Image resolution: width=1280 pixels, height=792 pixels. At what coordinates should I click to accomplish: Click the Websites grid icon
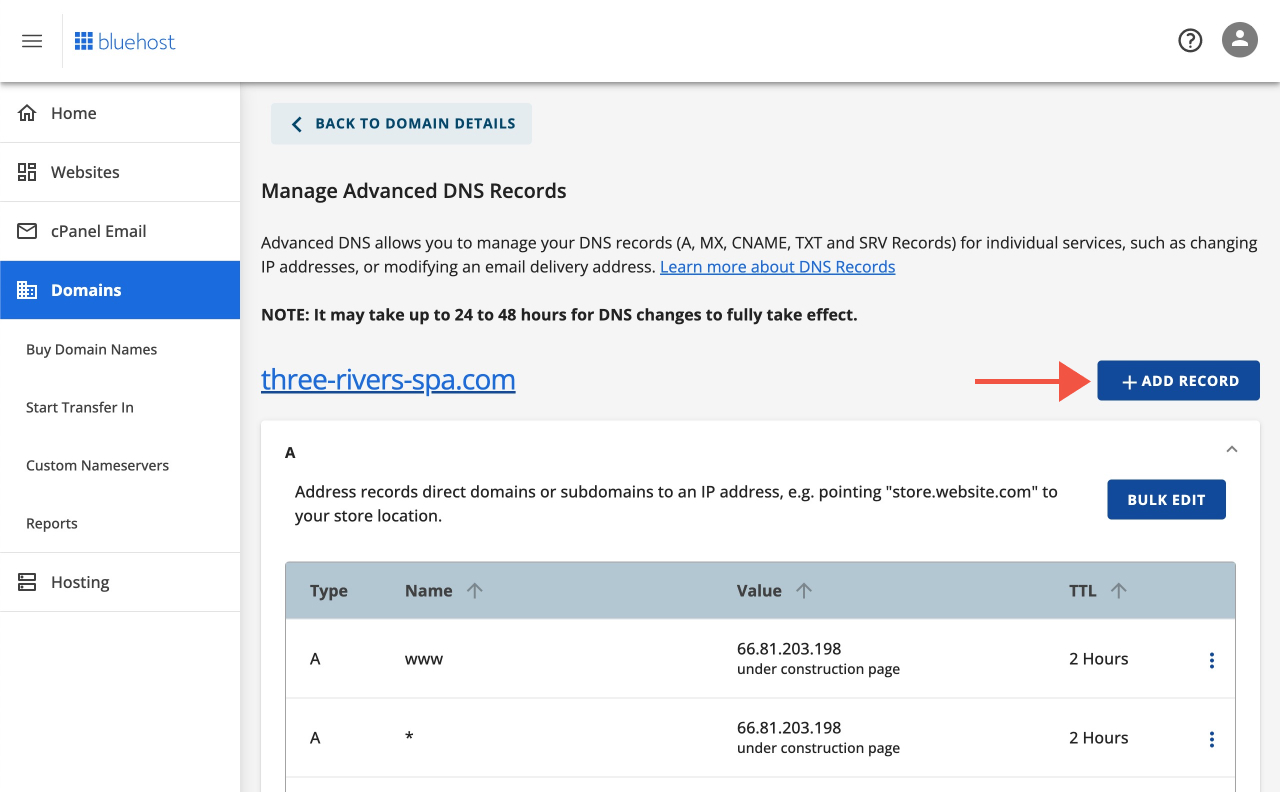(x=27, y=171)
